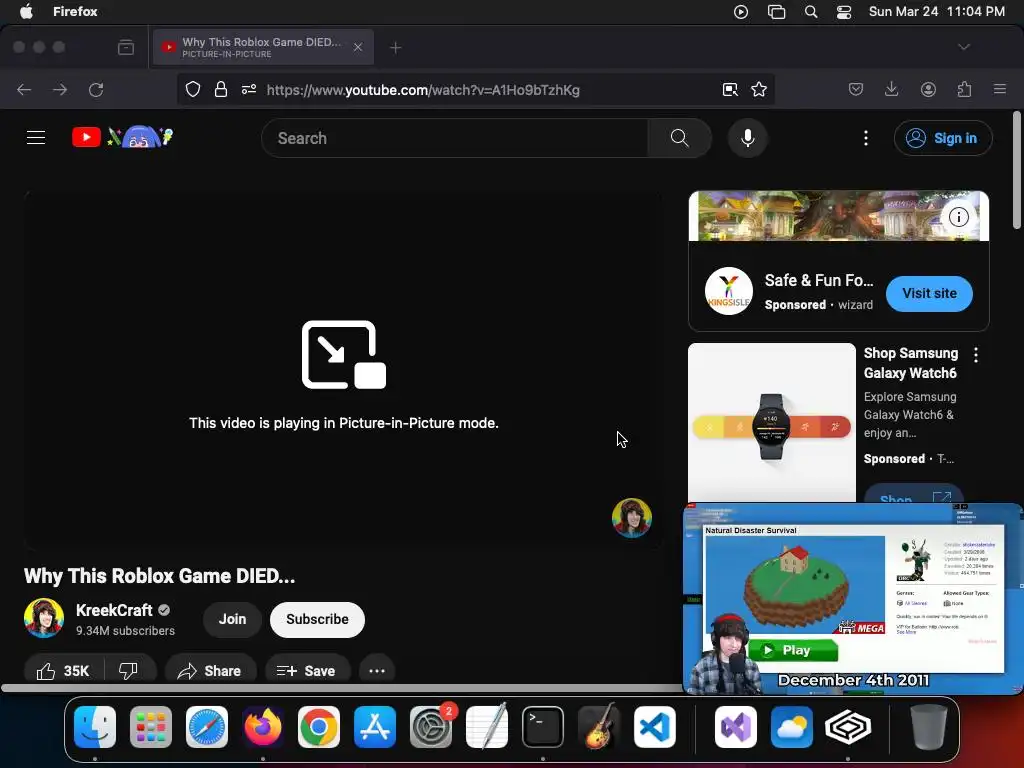Screen dimensions: 1024x768
Task: Open Spotlight search in menu bar
Action: pyautogui.click(x=810, y=11)
